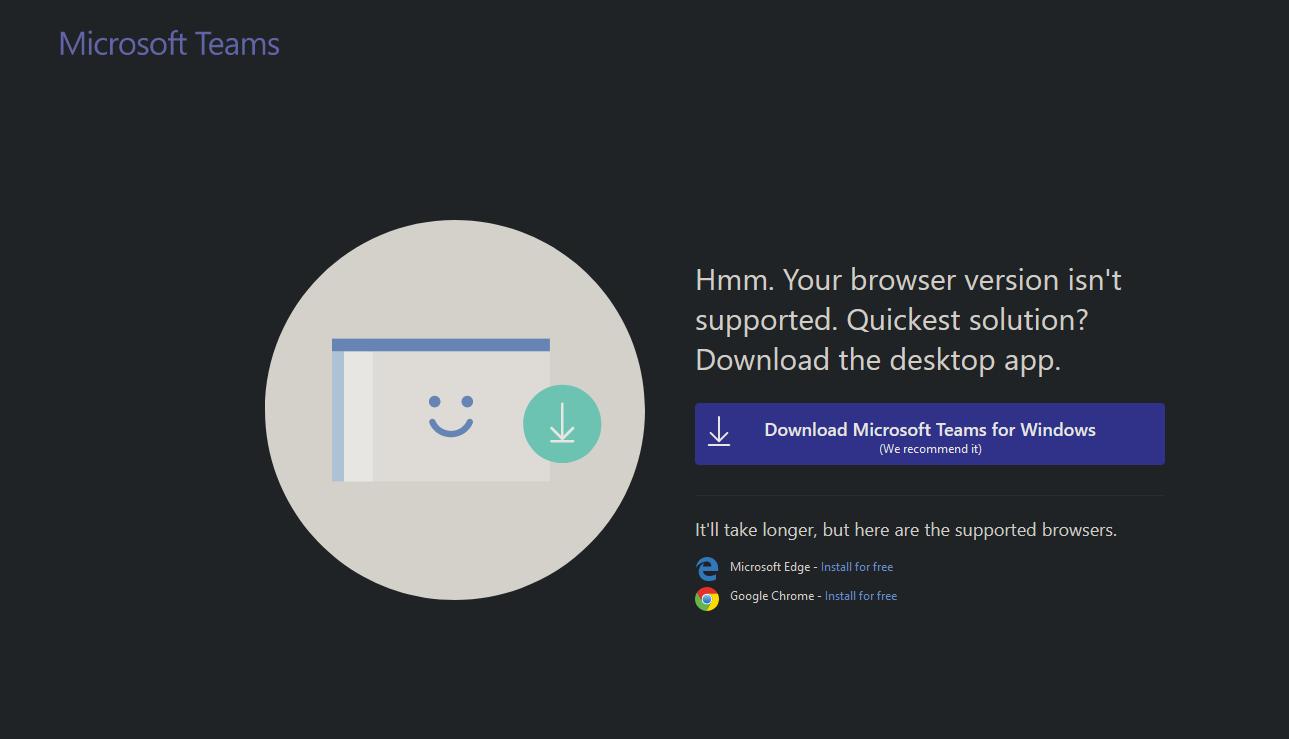Screen dimensions: 1289x739
Task: Click the teal download badge on the illustration
Action: [x=562, y=424]
